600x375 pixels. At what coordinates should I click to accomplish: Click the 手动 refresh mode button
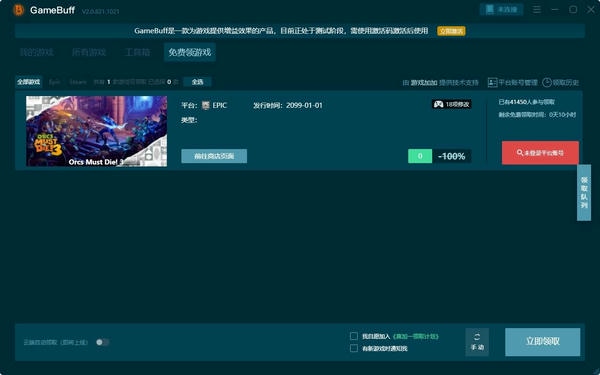(477, 342)
